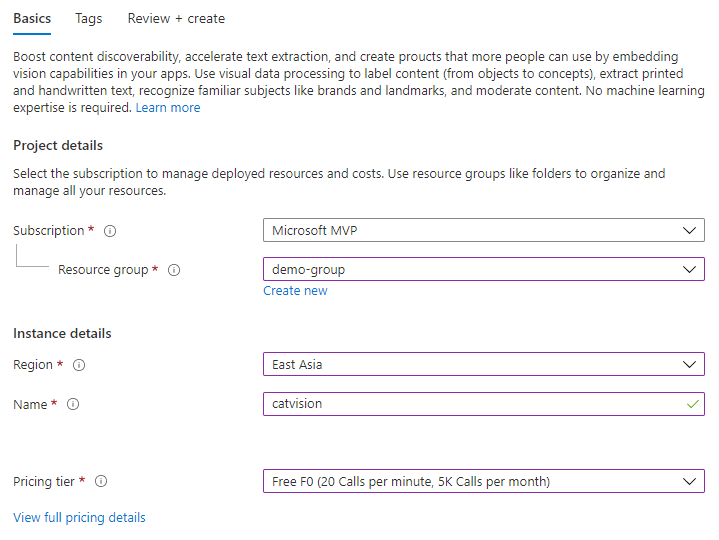Click the info icon beside Name
This screenshot has height=540, width=719.
[x=73, y=405]
